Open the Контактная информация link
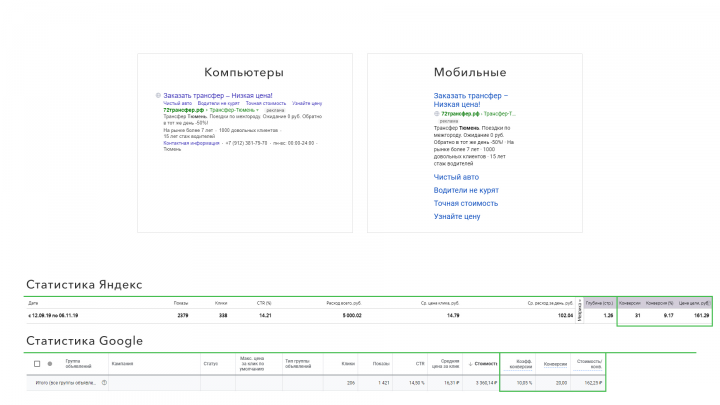Image resolution: width=720 pixels, height=405 pixels. tap(191, 143)
